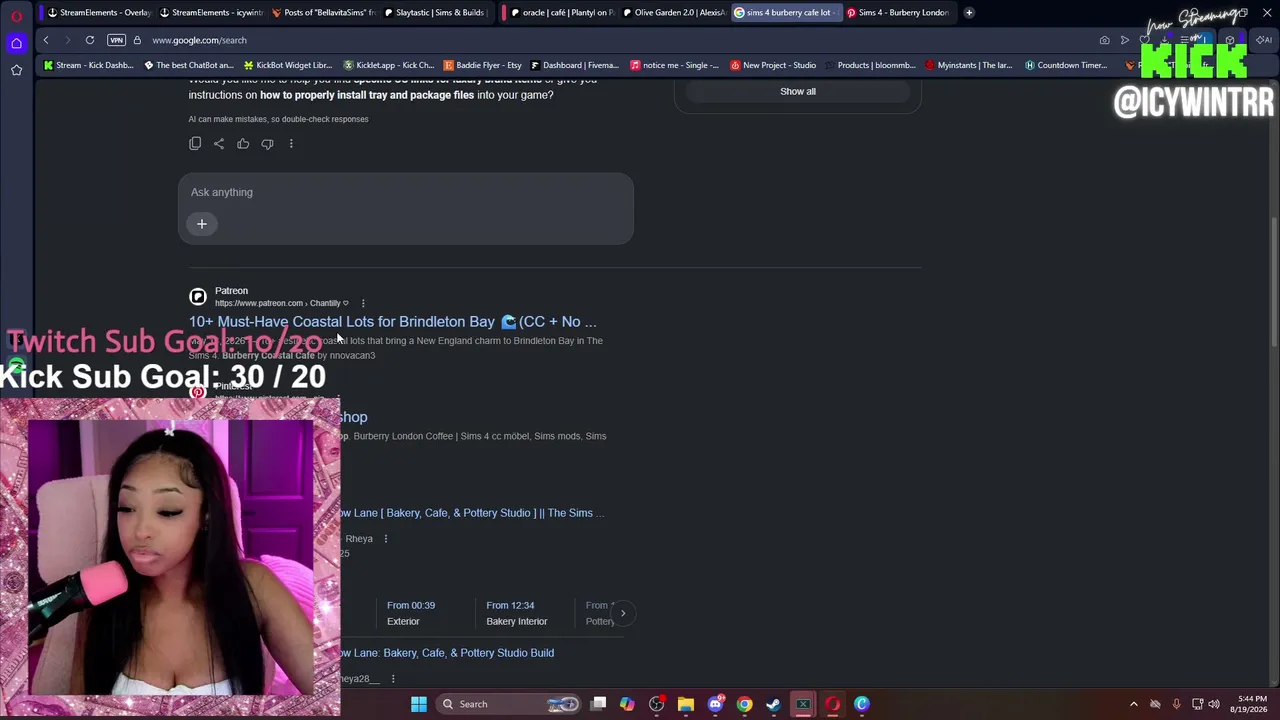Open the Baddie Flyer - Etsy bookmark
This screenshot has width=1280, height=720.
[483, 65]
